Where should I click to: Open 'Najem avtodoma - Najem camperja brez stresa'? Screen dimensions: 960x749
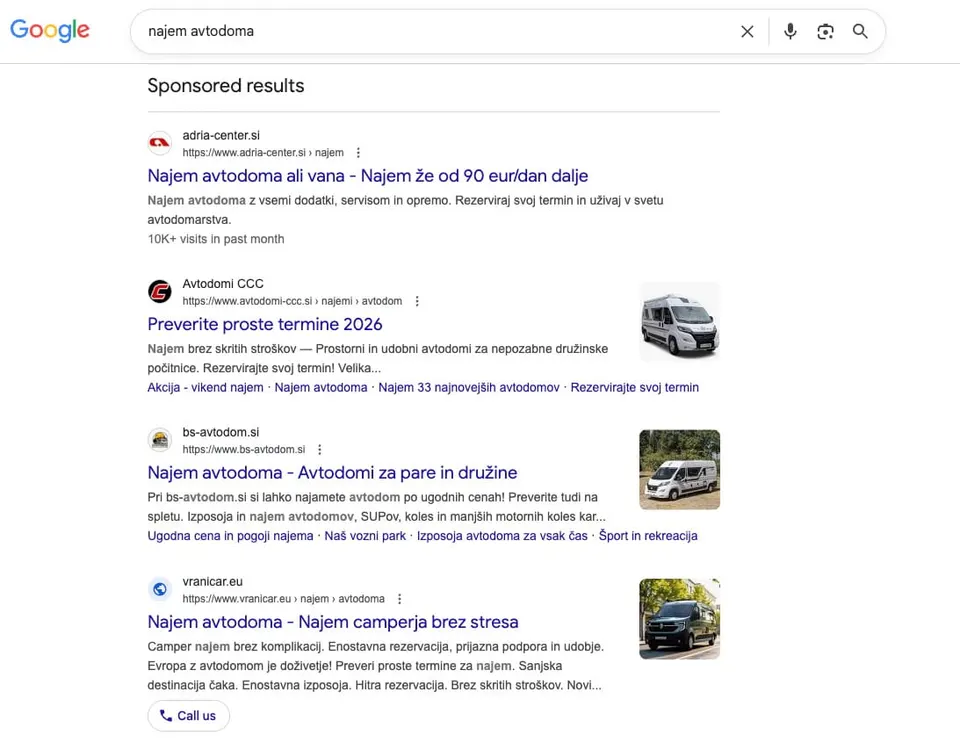click(x=333, y=622)
